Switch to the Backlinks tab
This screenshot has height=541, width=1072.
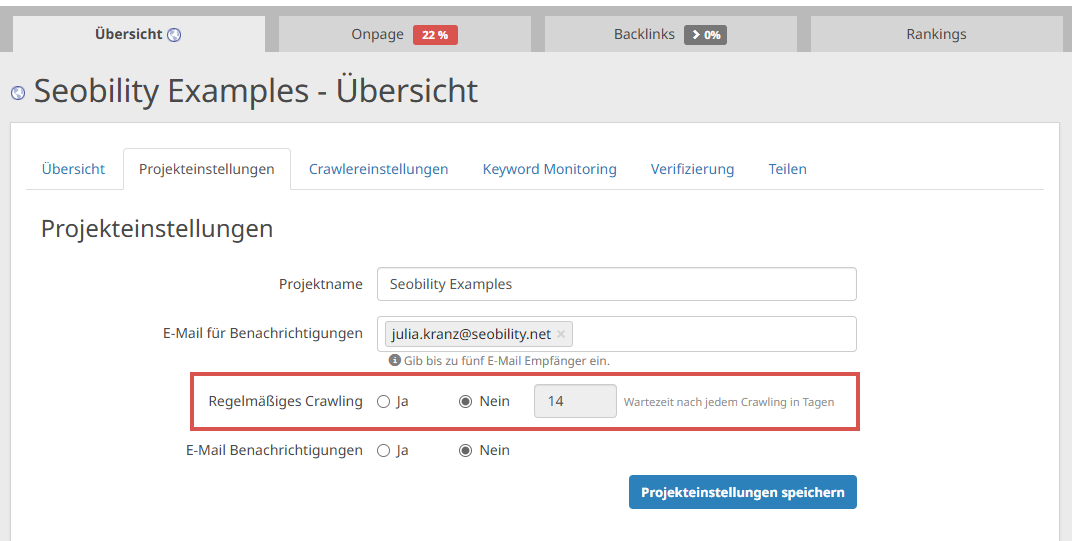coord(671,34)
